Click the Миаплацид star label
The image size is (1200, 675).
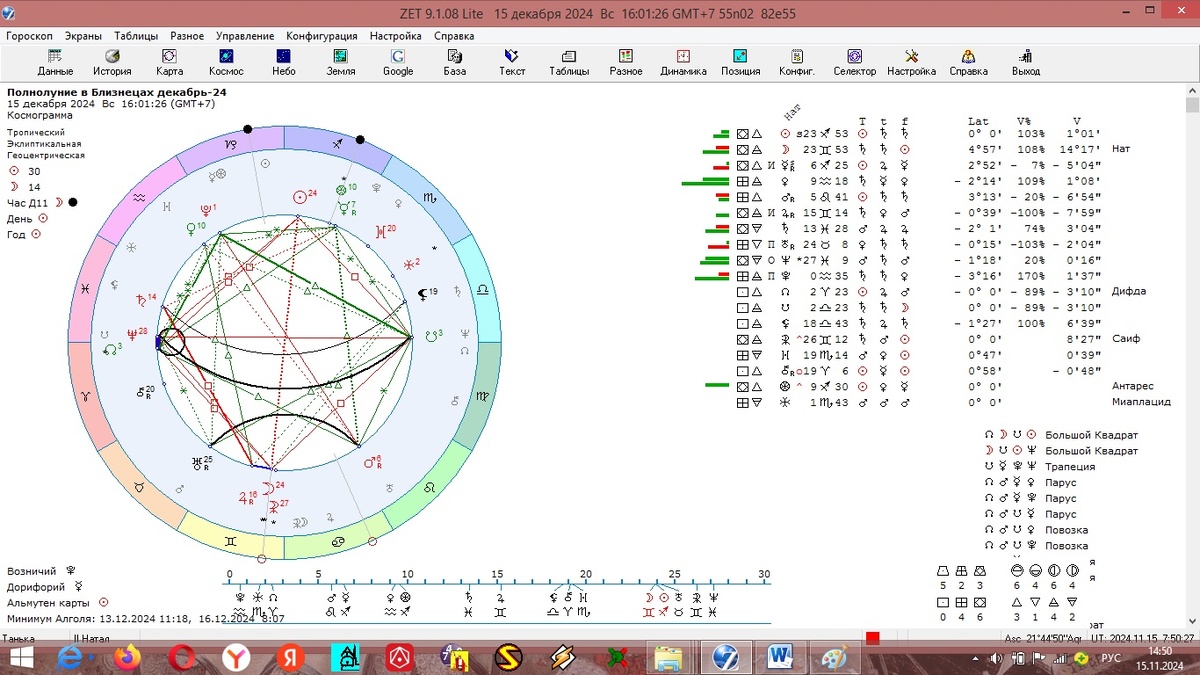point(1140,402)
